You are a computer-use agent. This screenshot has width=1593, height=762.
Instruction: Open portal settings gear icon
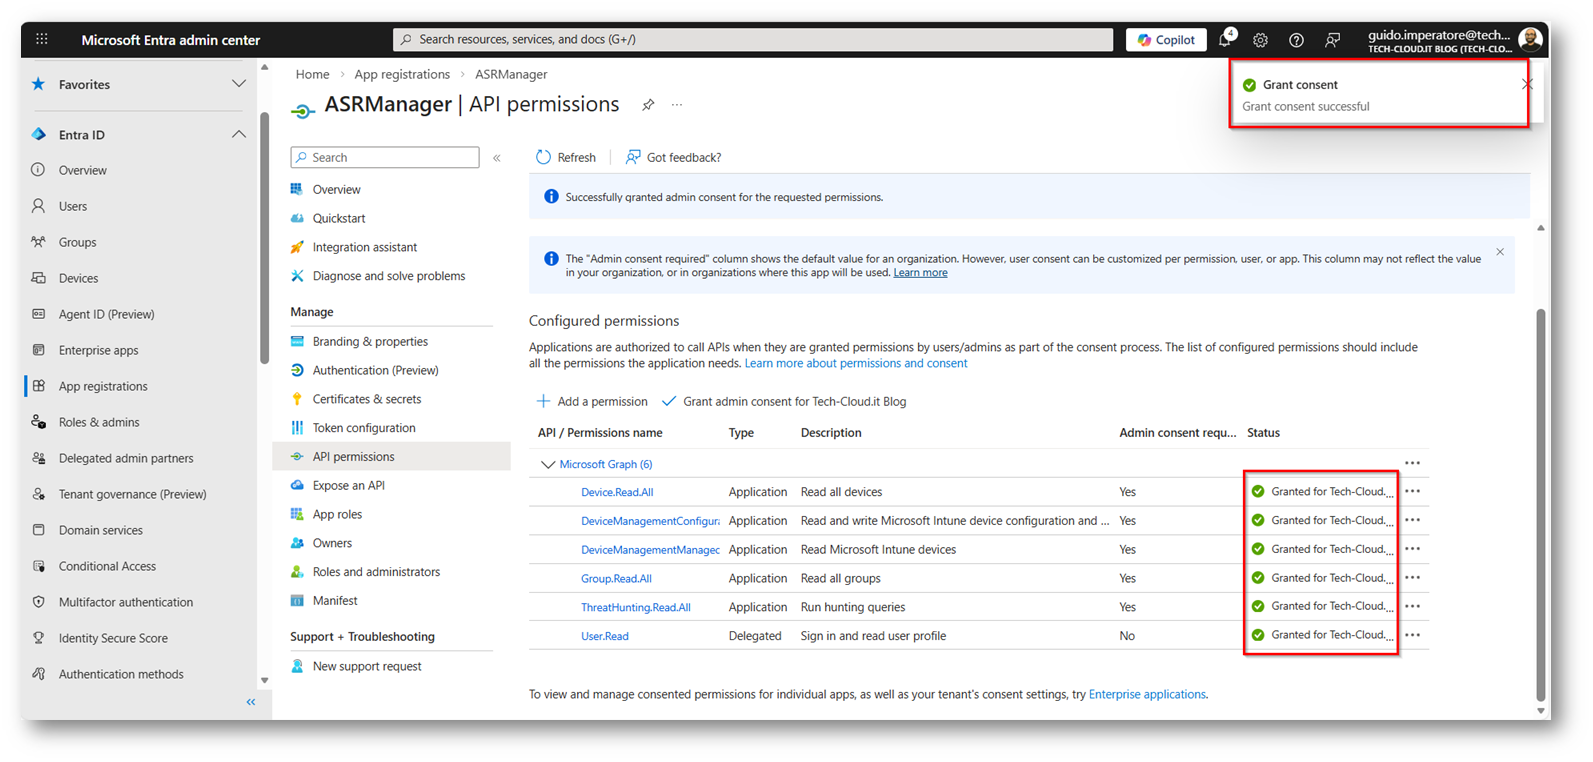click(1260, 40)
